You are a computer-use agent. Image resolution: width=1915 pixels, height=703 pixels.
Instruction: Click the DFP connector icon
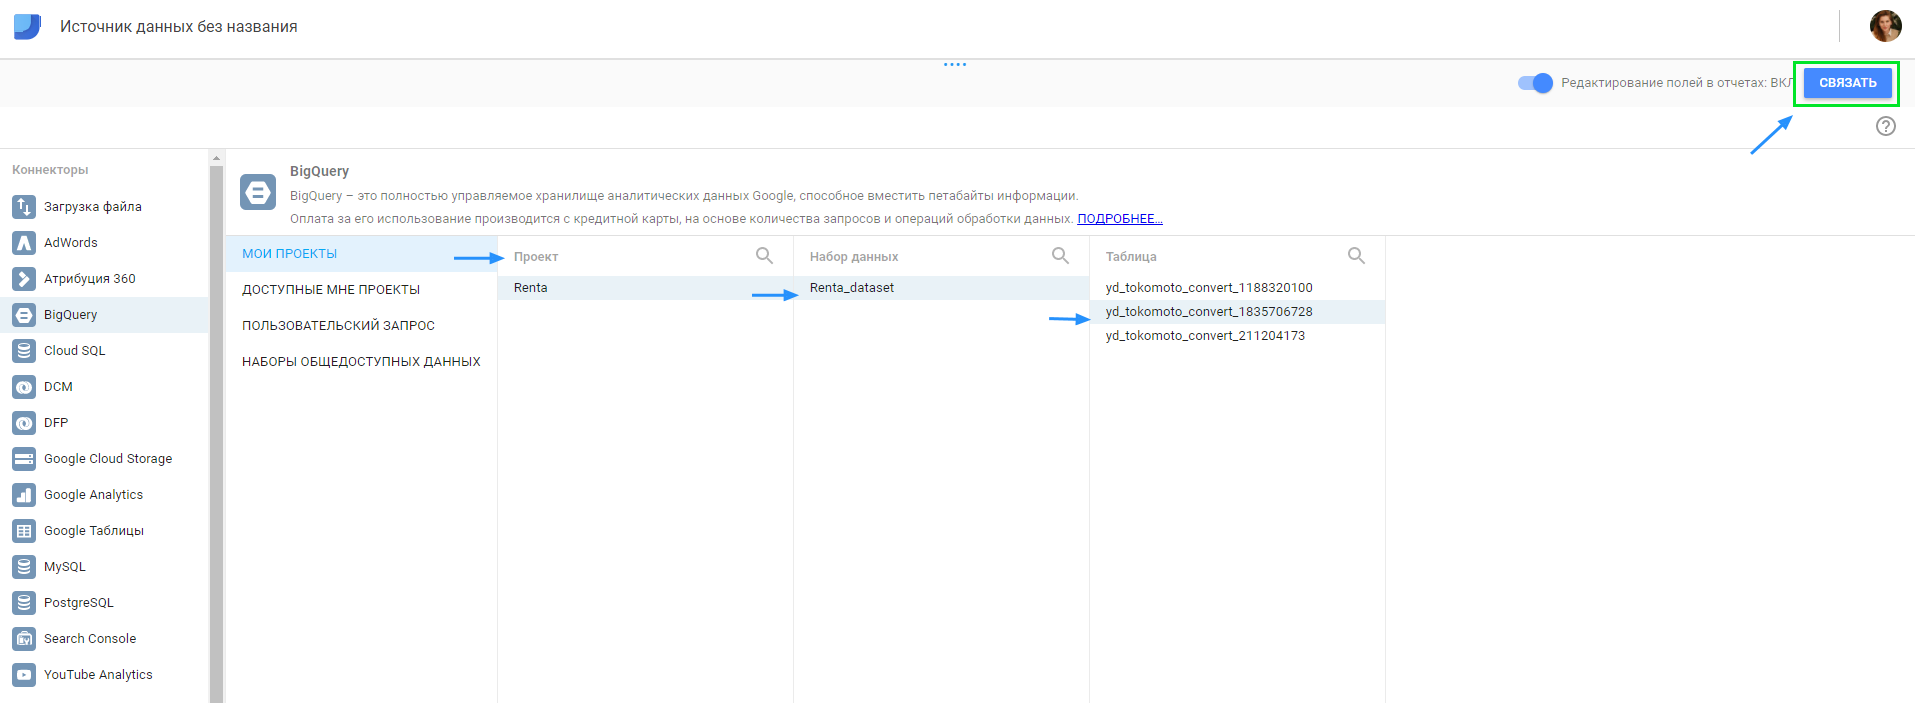(x=24, y=423)
